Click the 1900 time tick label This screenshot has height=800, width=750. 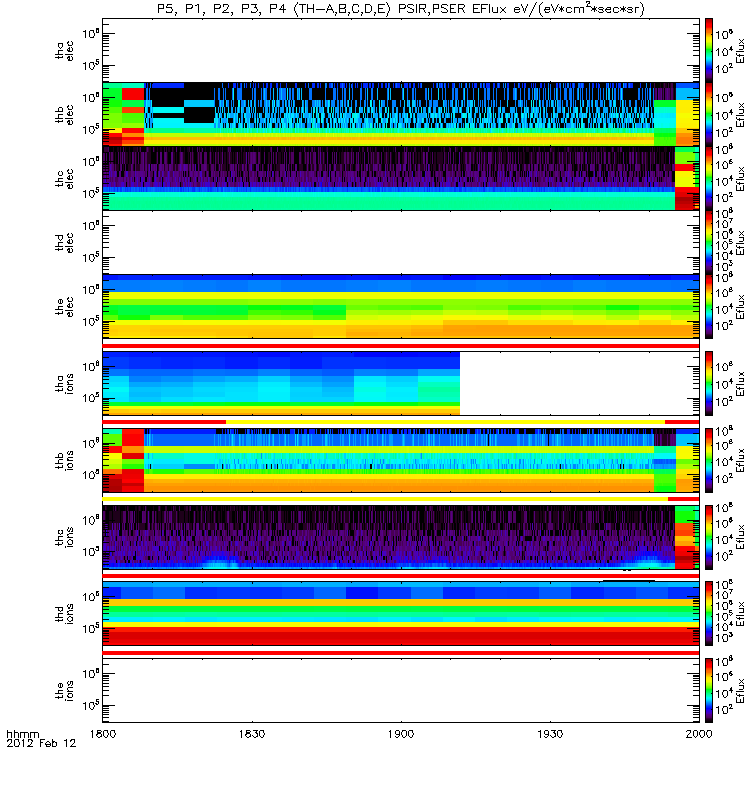click(x=401, y=734)
